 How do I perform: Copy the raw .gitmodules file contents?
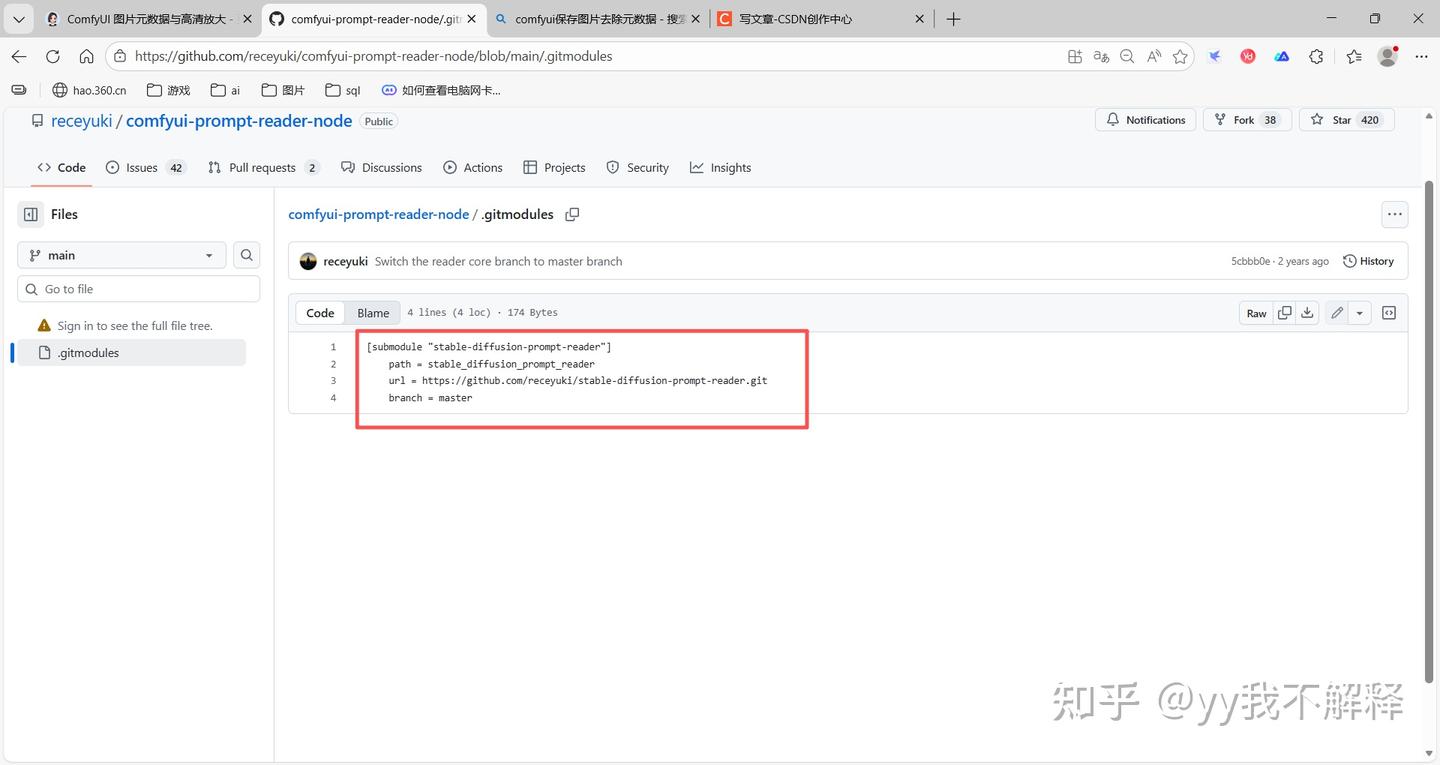pyautogui.click(x=1285, y=312)
